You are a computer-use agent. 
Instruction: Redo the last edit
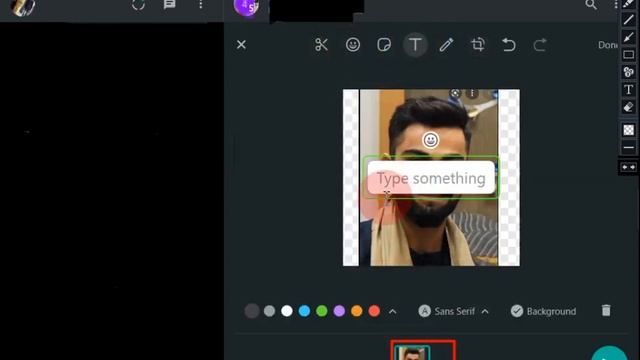click(x=540, y=44)
